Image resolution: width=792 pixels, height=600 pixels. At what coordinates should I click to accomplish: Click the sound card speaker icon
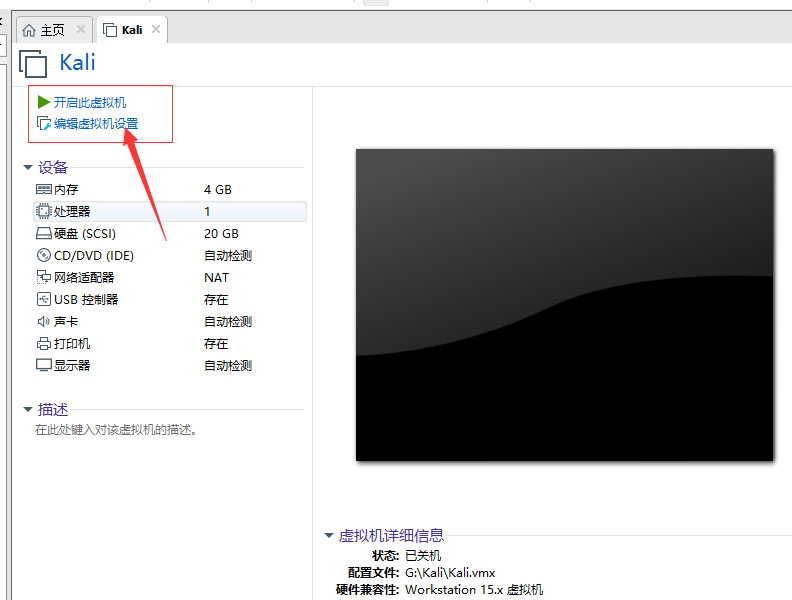(x=43, y=321)
